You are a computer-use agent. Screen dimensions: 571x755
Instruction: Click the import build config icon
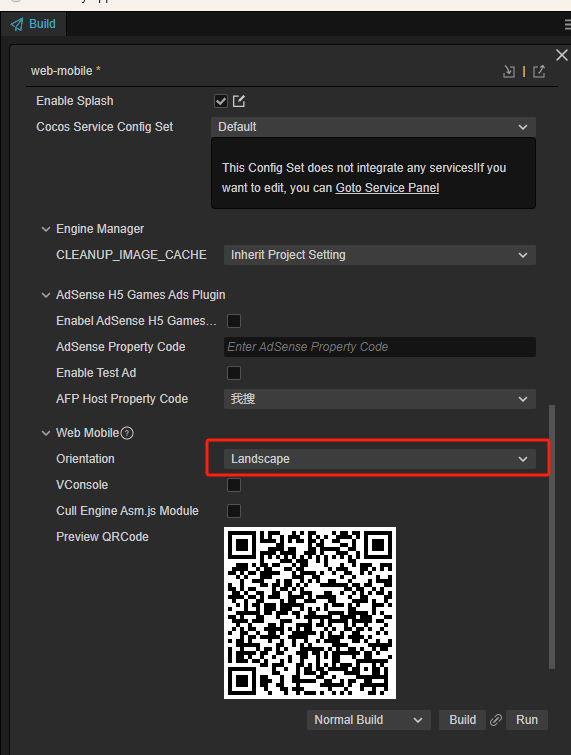tap(508, 72)
